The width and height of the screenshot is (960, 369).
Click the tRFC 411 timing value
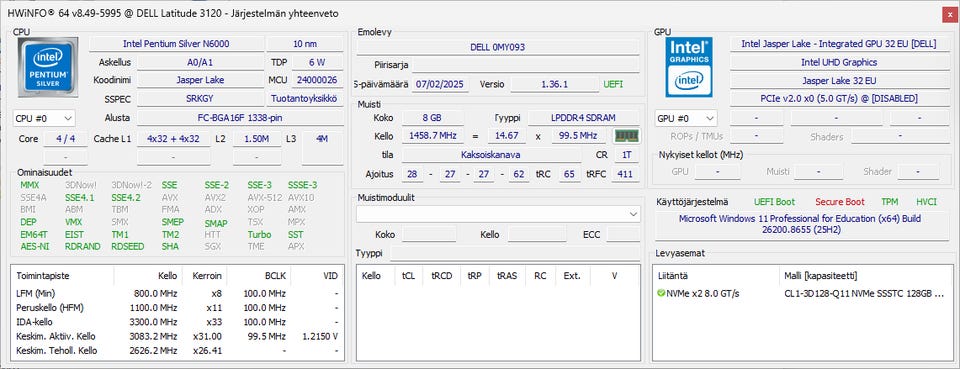pos(624,174)
